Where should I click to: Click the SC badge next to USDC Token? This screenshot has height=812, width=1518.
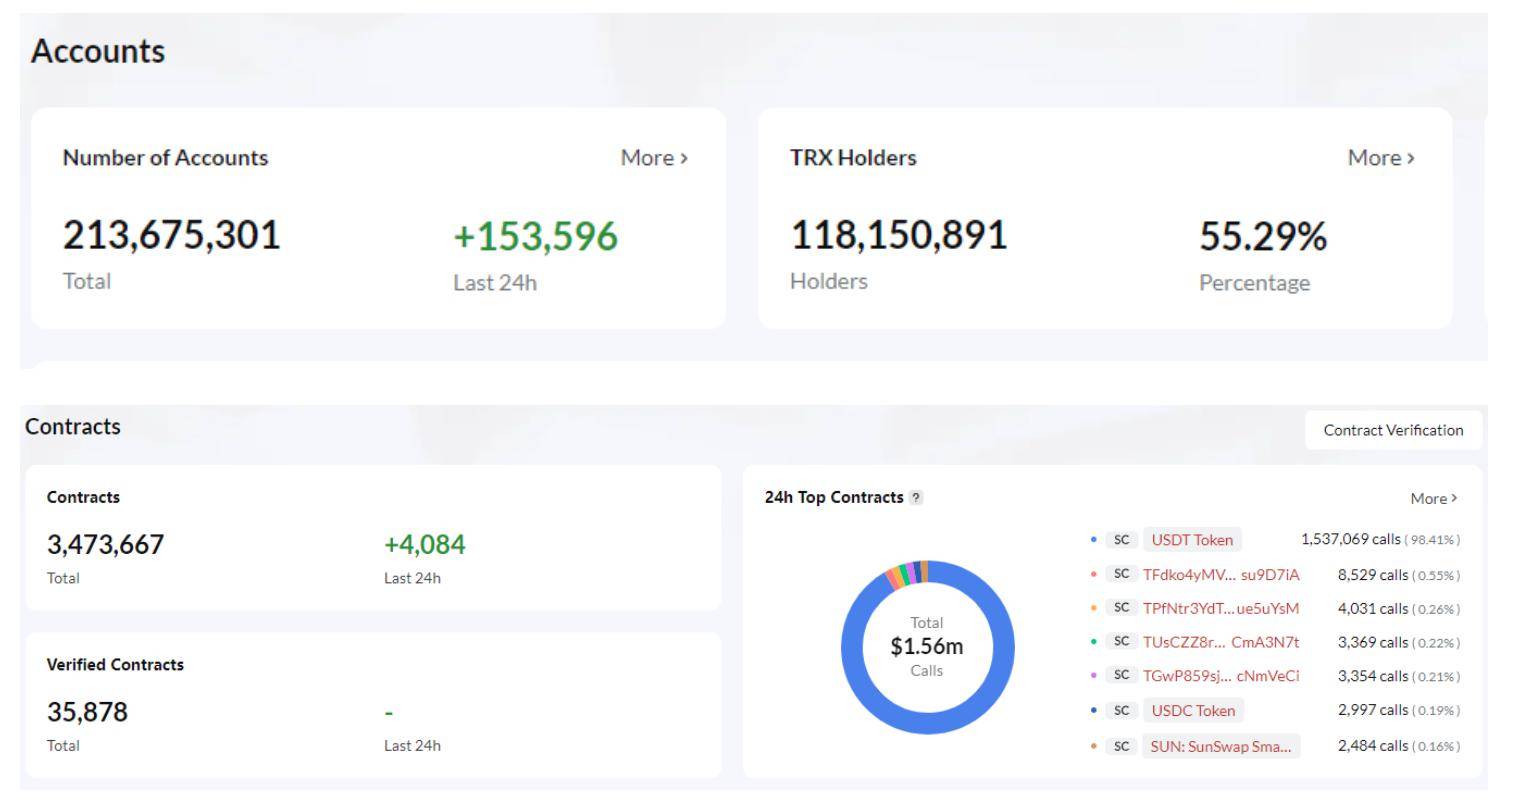[1121, 711]
